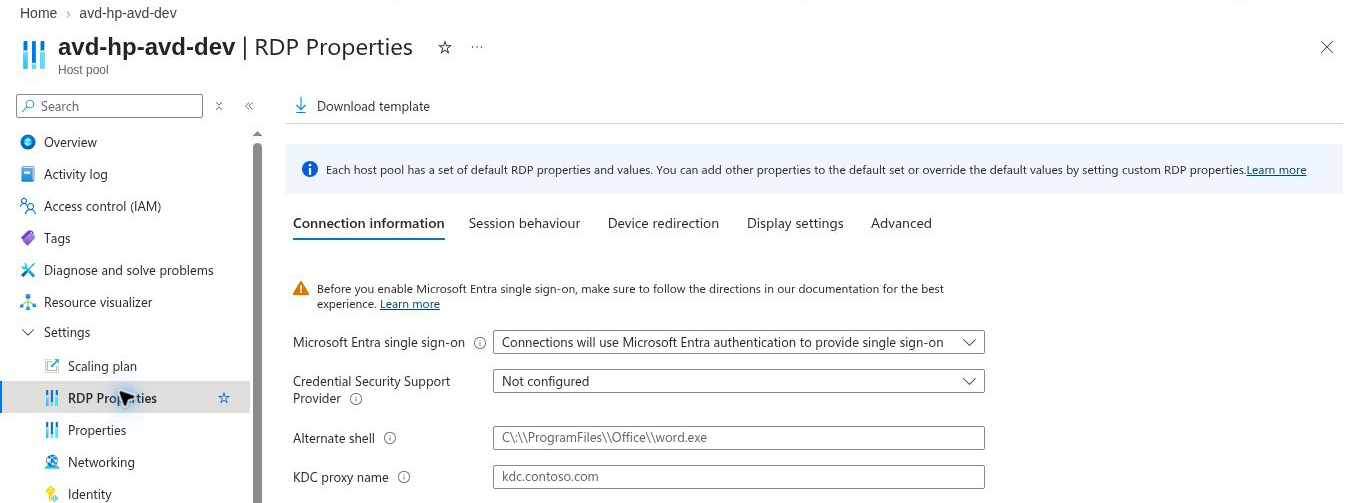The width and height of the screenshot is (1363, 503).
Task: Open Resource visualizer menu item
Action: point(98,302)
